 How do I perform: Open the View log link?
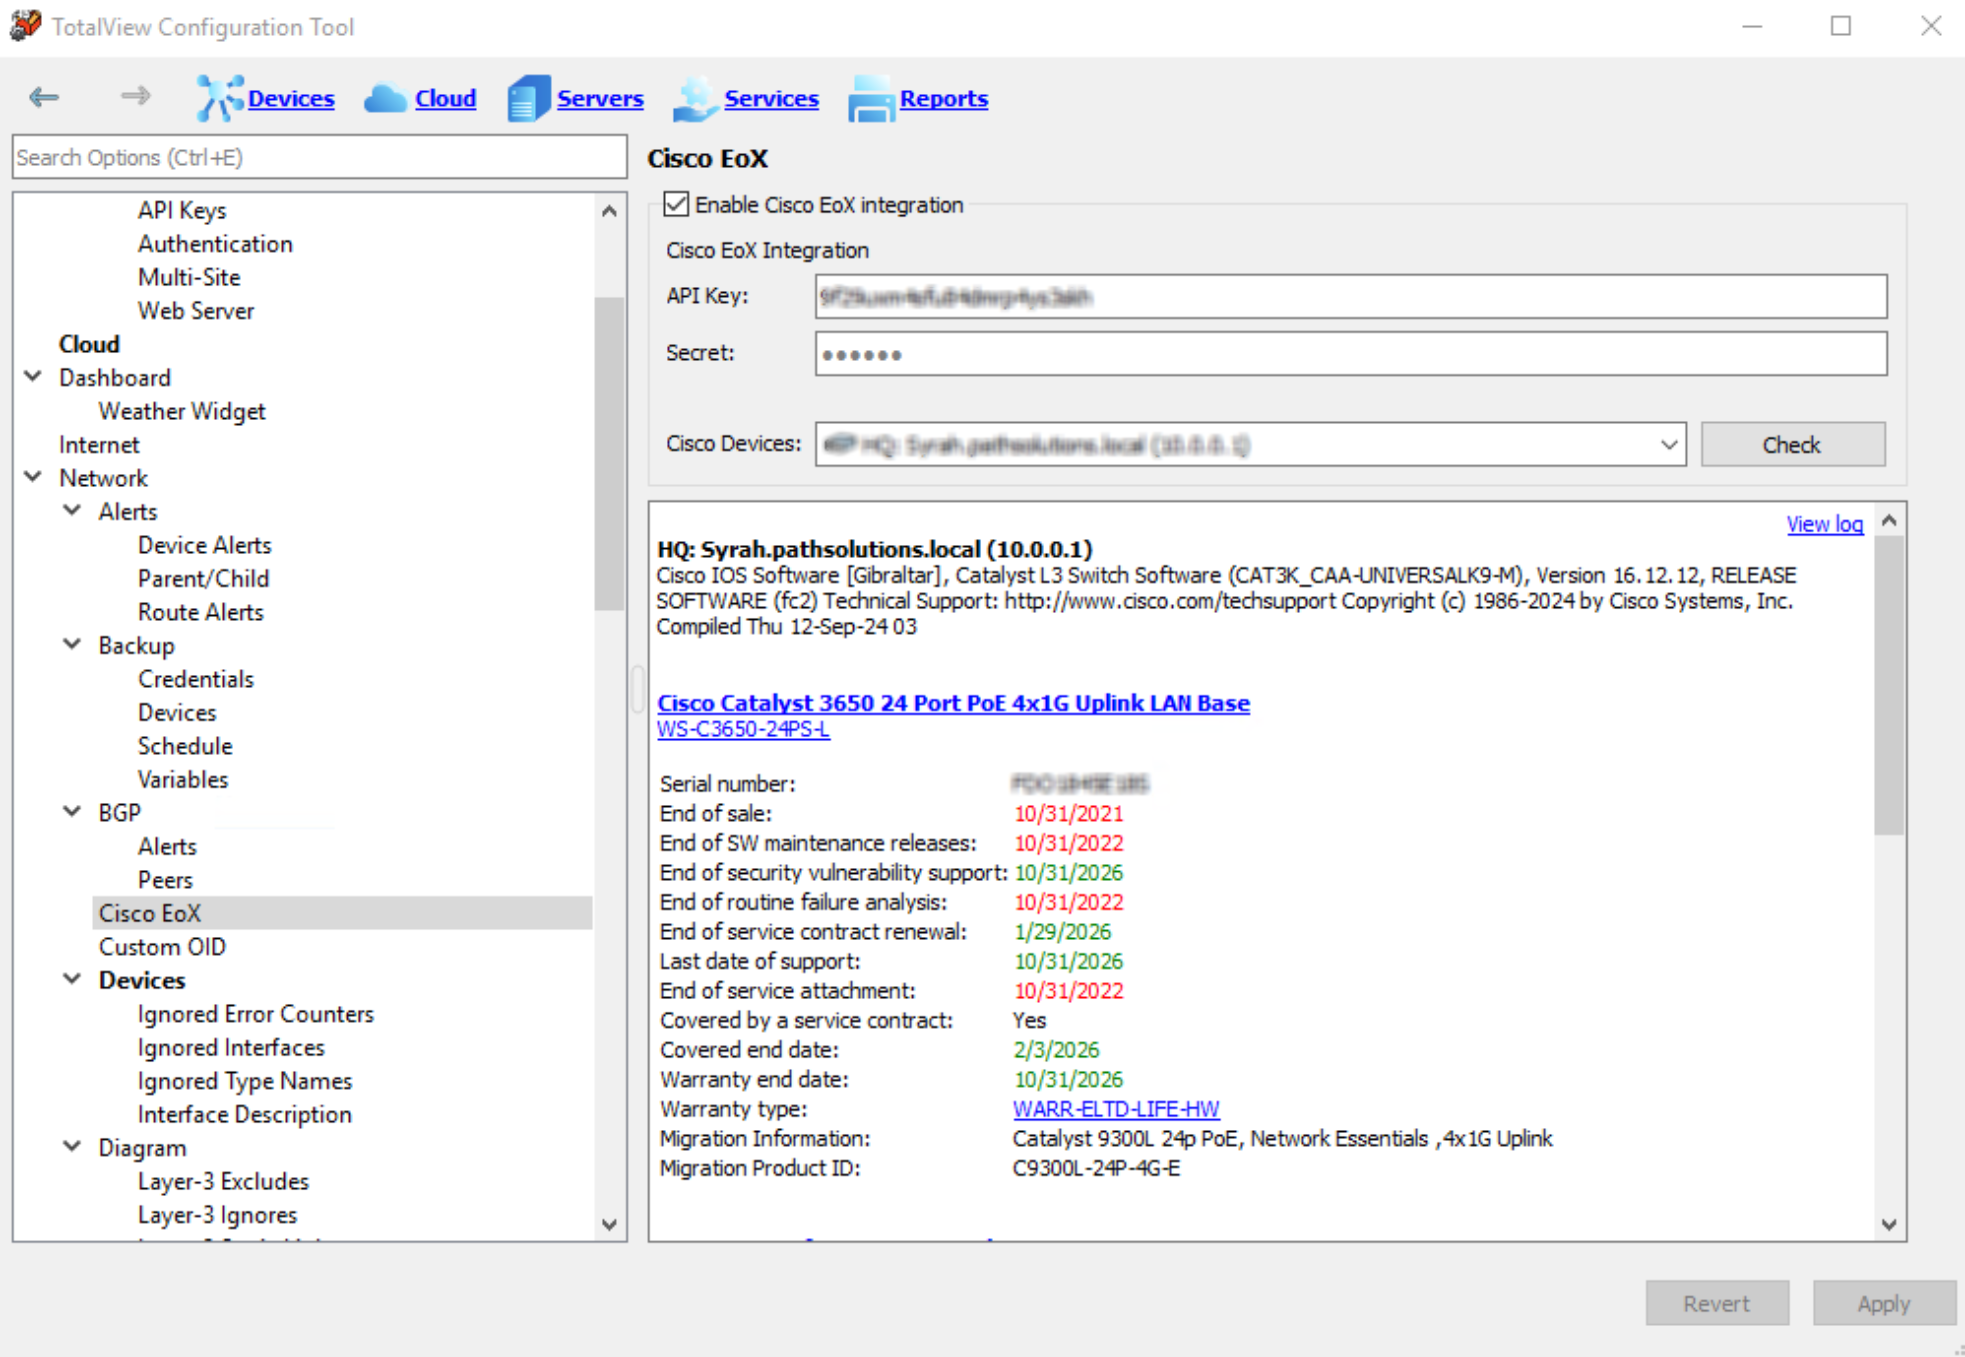(1824, 524)
